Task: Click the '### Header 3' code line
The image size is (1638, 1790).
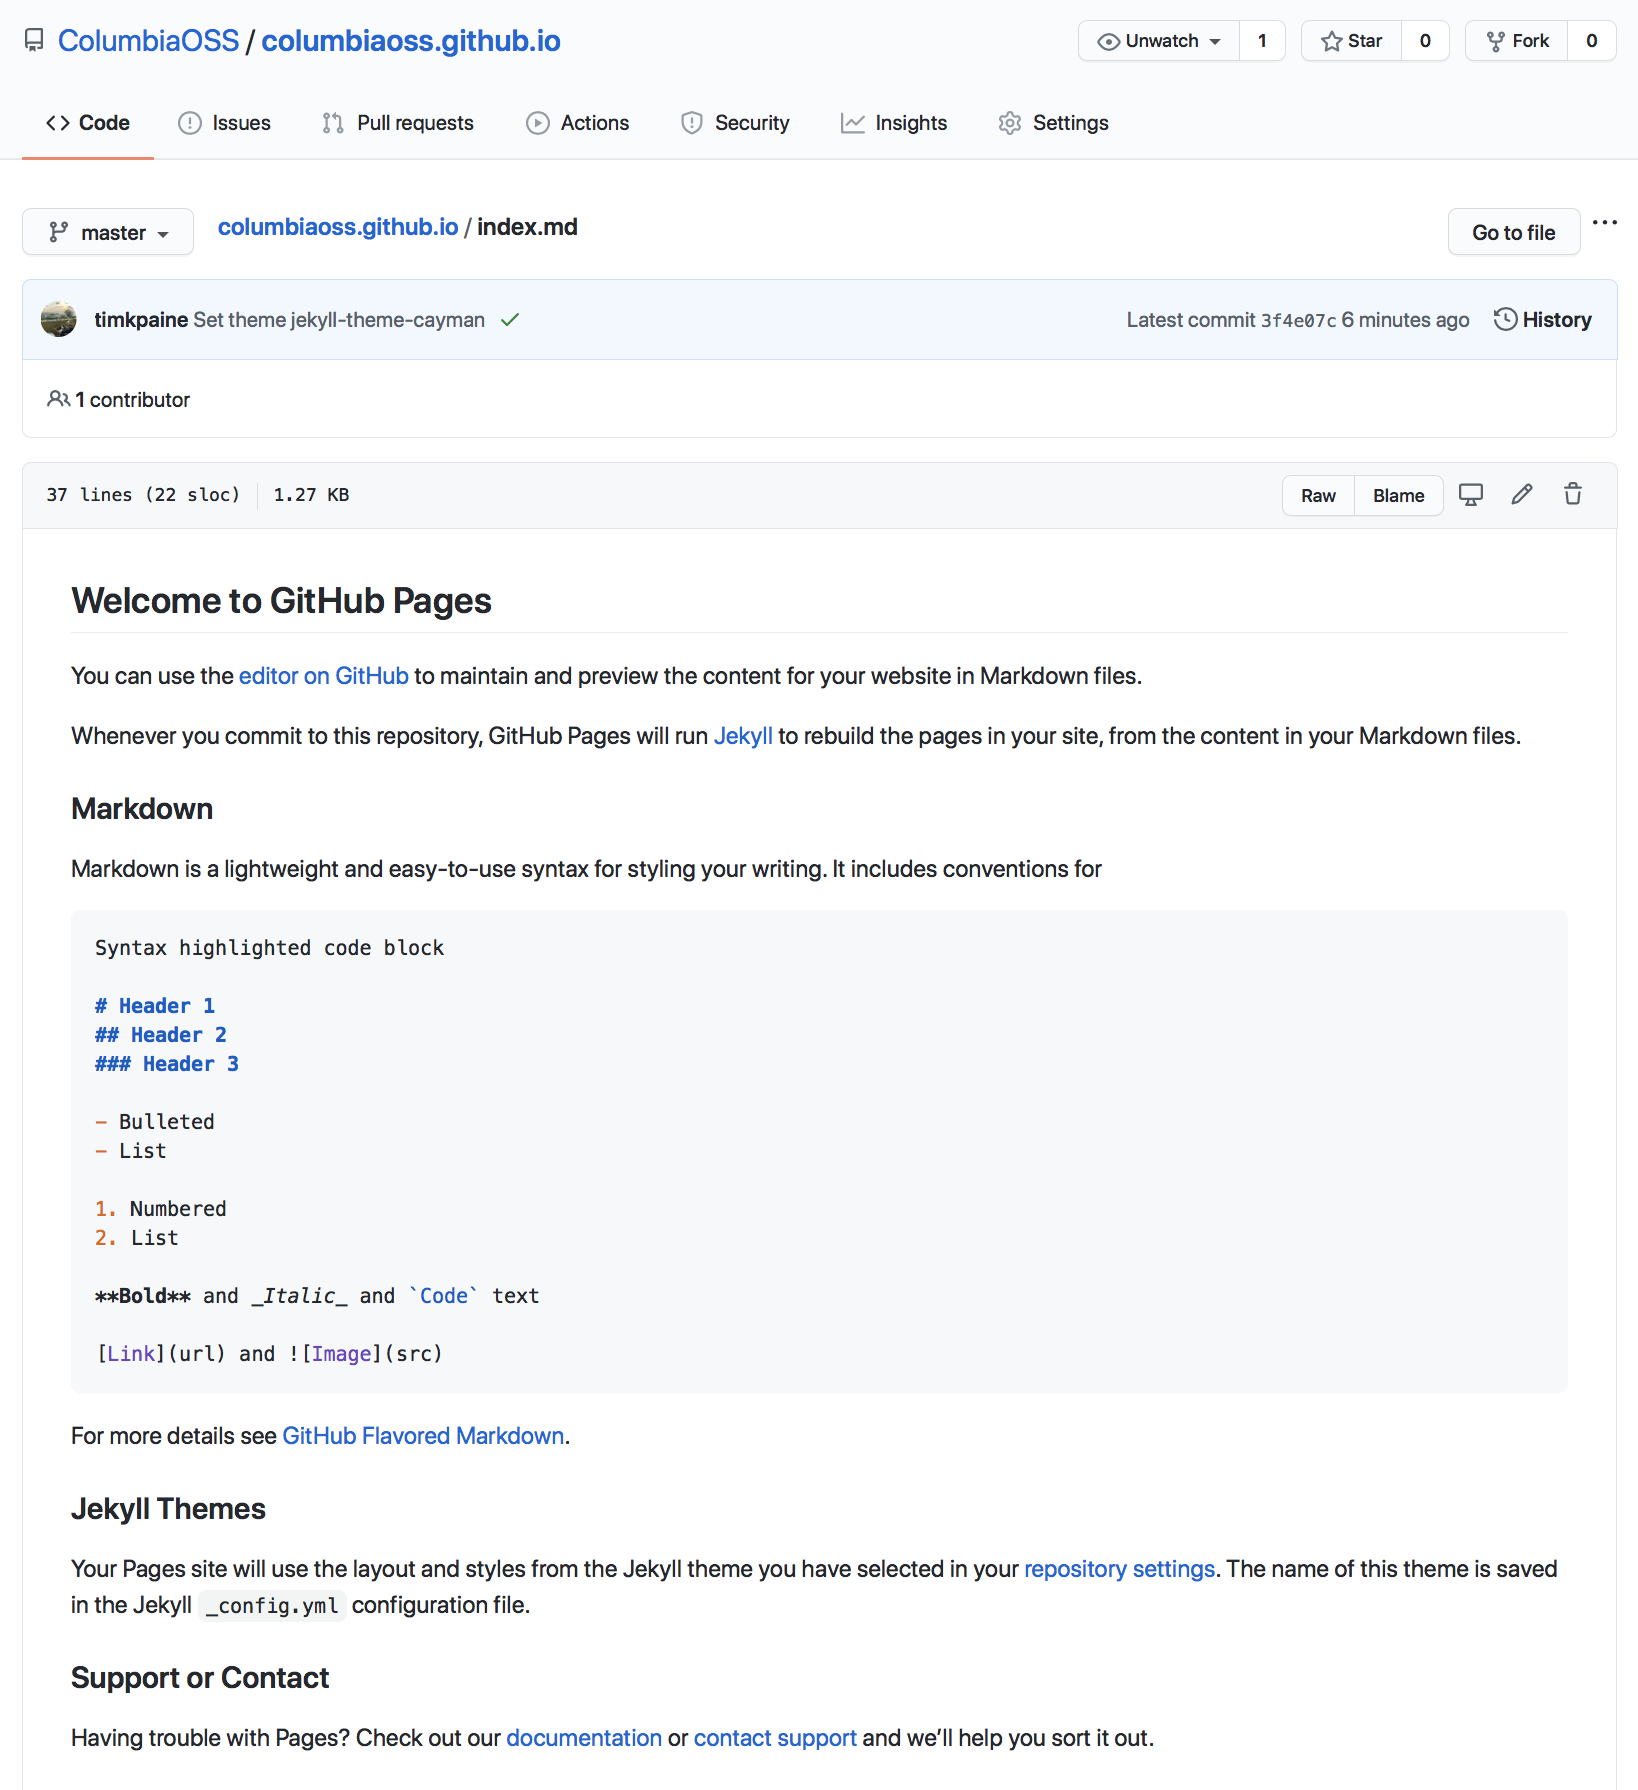Action: (167, 1064)
